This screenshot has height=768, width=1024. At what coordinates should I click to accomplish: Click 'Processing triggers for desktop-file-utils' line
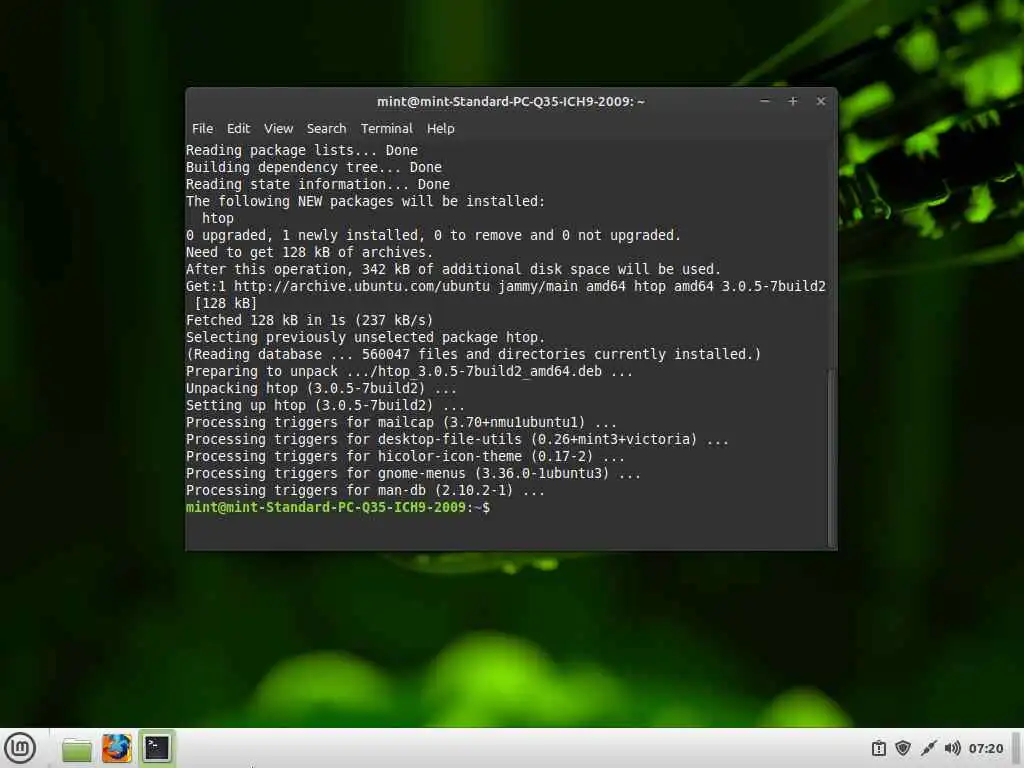click(x=457, y=439)
